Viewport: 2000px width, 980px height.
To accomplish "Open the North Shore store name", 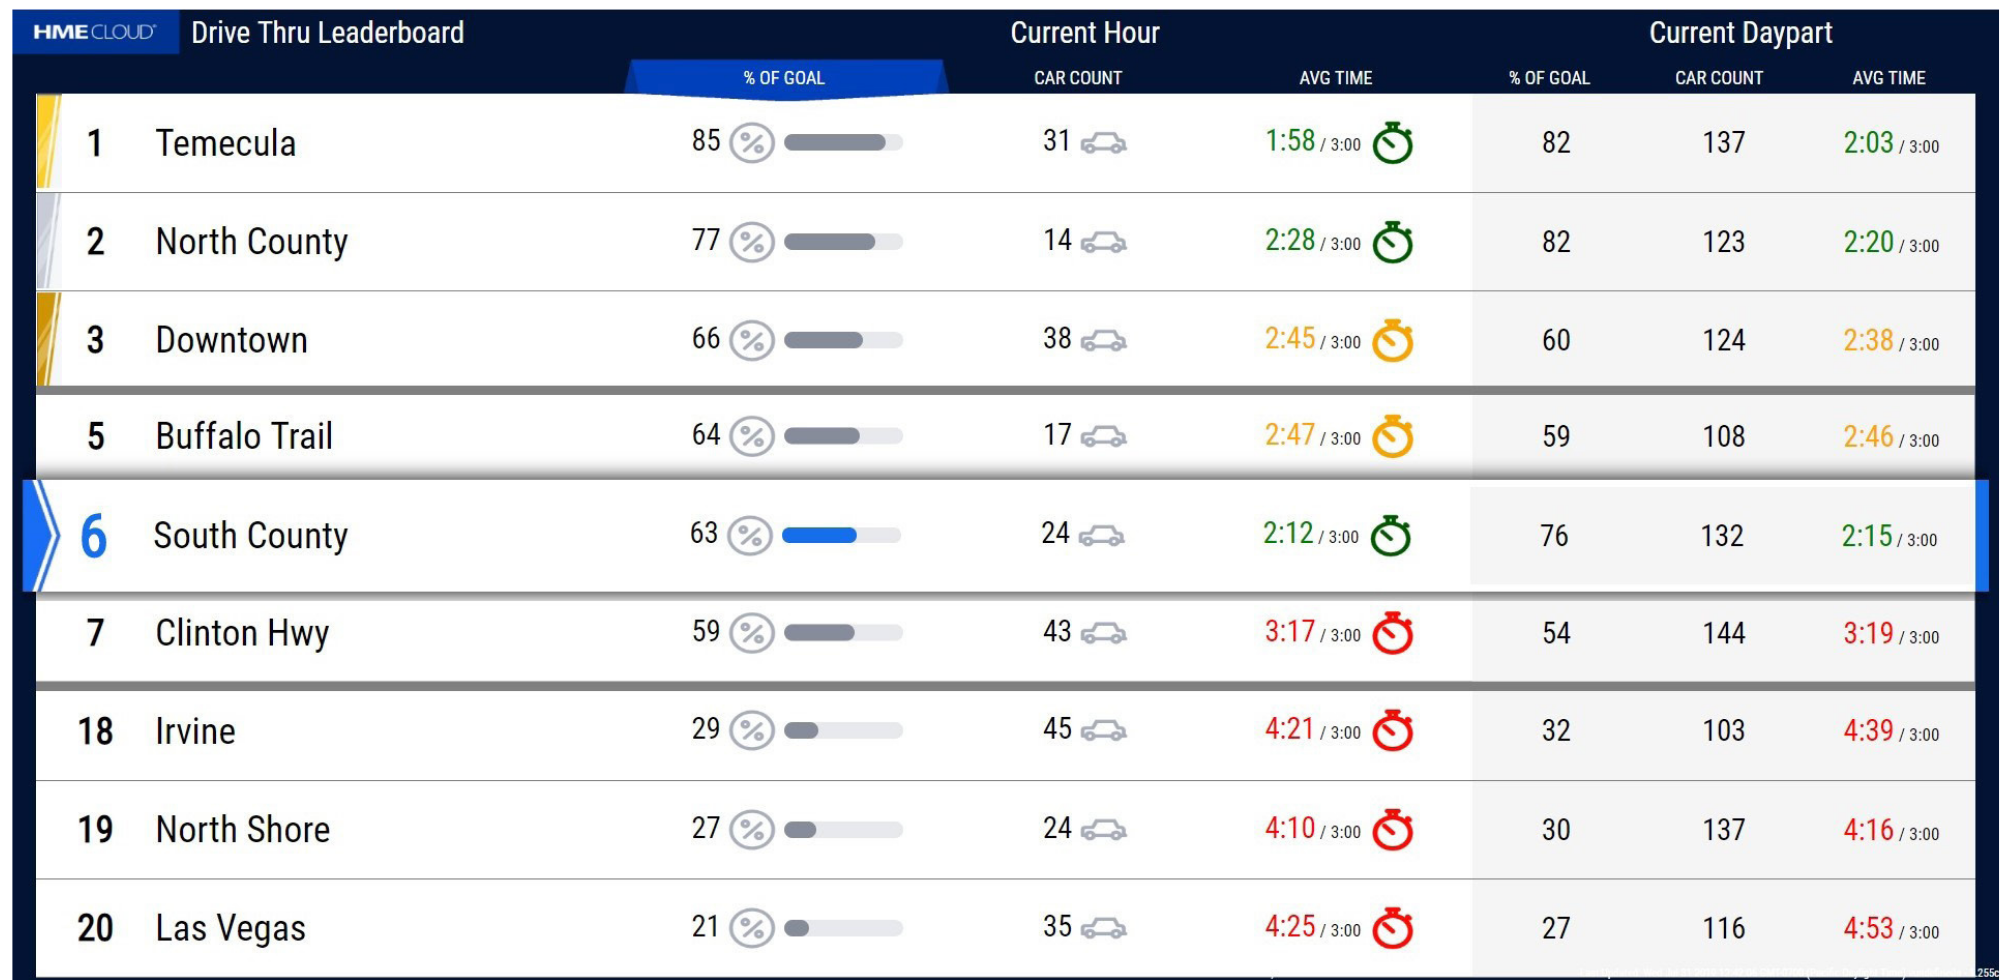I will point(243,829).
